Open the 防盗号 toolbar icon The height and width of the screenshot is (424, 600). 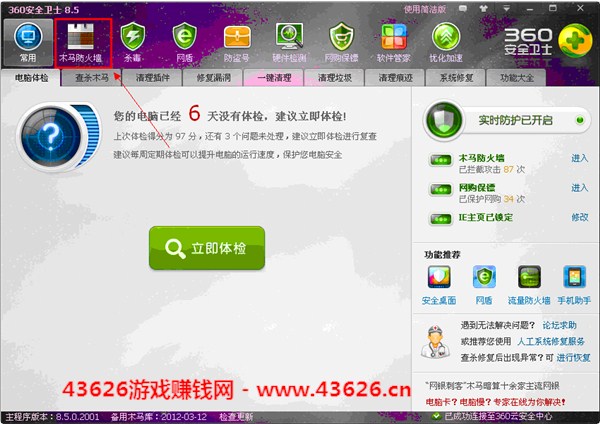click(237, 43)
